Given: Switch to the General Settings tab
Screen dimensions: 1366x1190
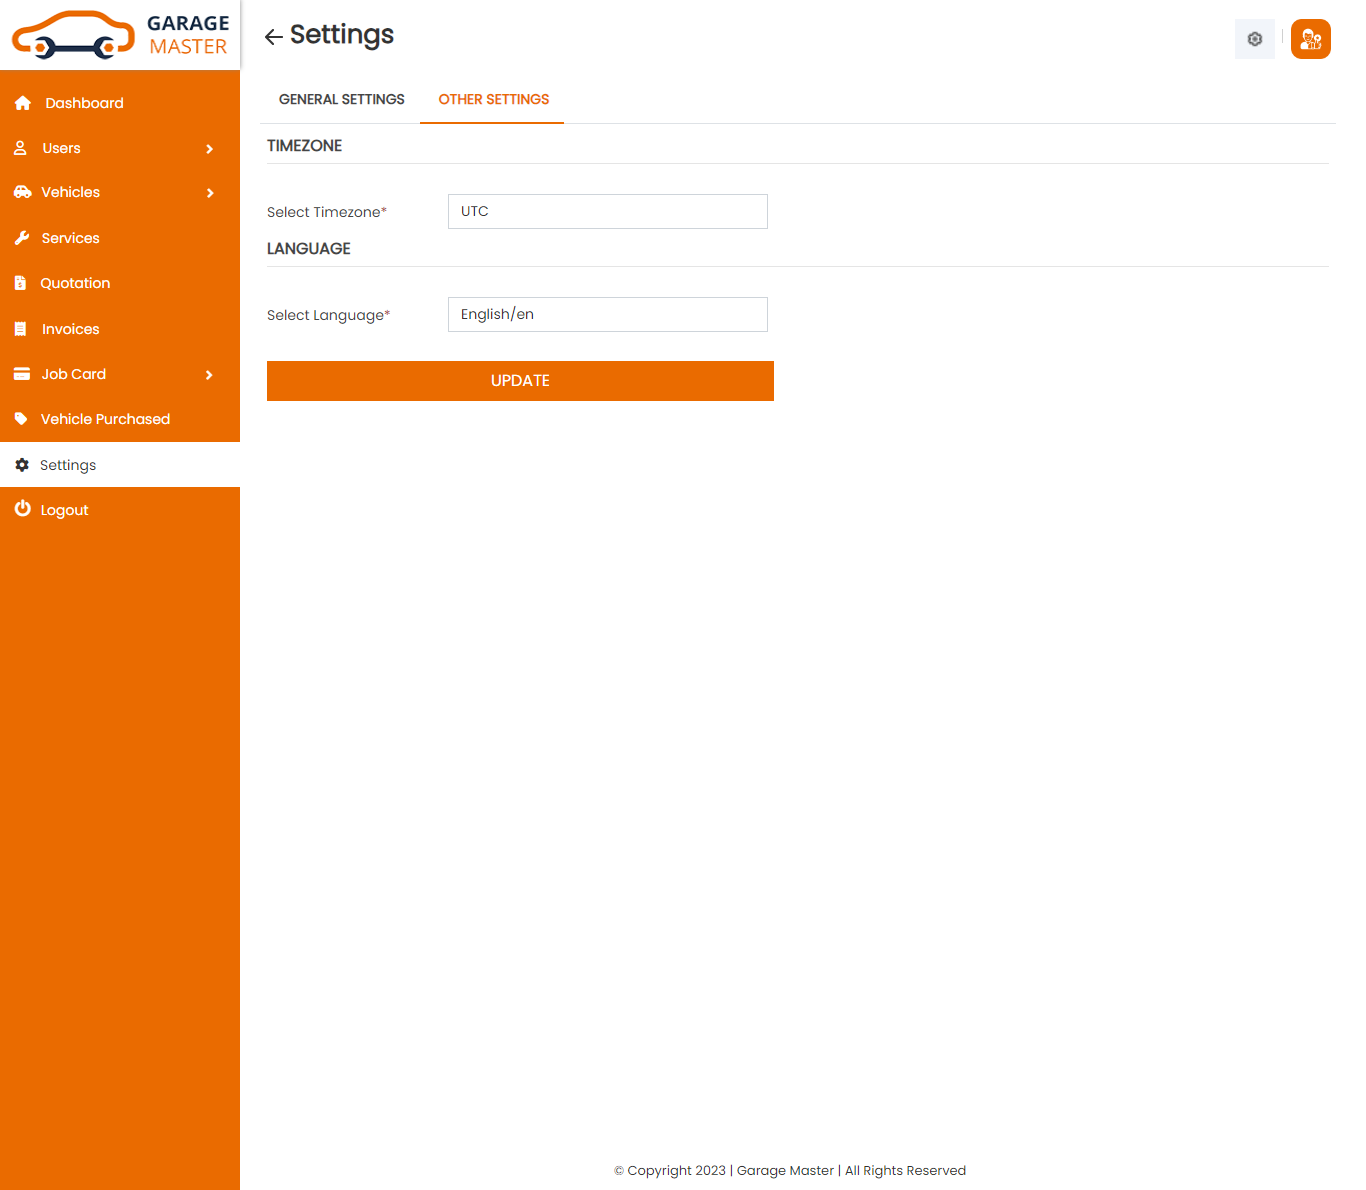Looking at the screenshot, I should tap(341, 99).
